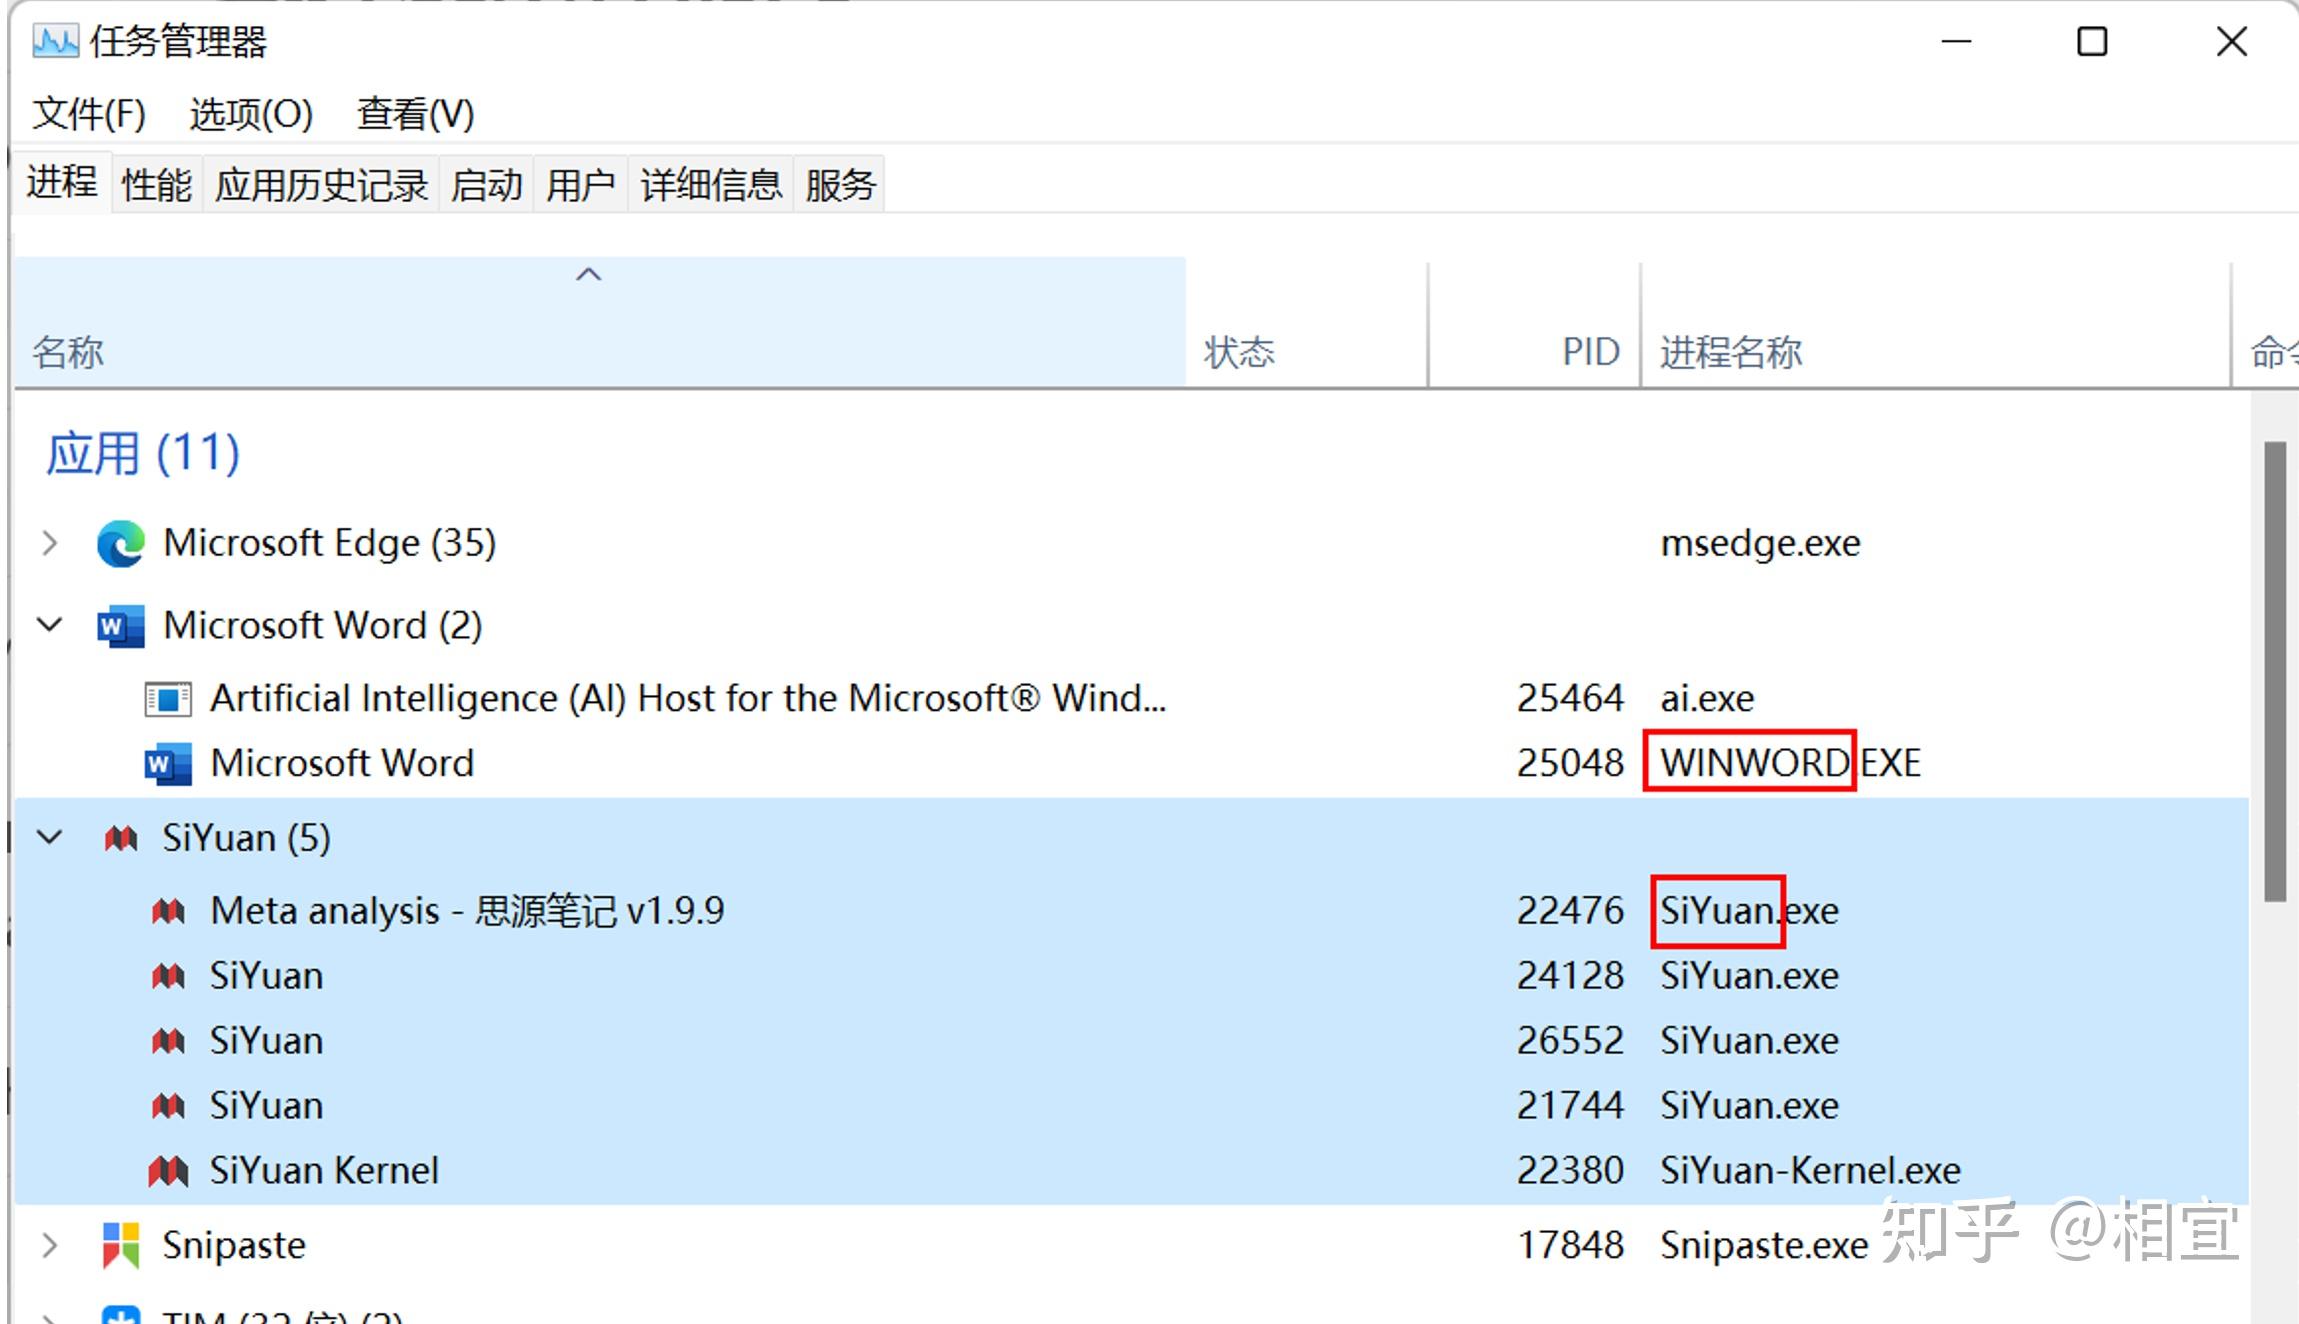Click the msedge.exe process name
2299x1324 pixels.
tap(1760, 543)
